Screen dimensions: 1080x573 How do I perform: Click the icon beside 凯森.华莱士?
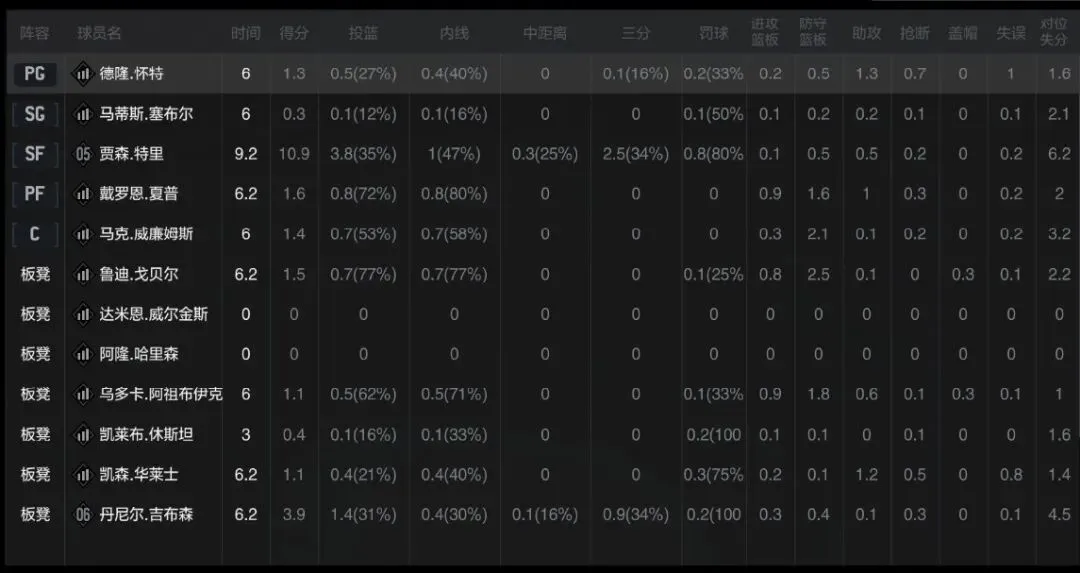[83, 474]
